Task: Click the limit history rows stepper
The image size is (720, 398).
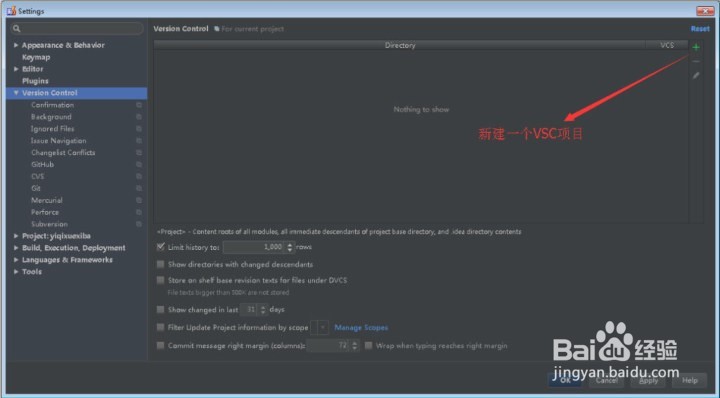Action: pyautogui.click(x=290, y=247)
